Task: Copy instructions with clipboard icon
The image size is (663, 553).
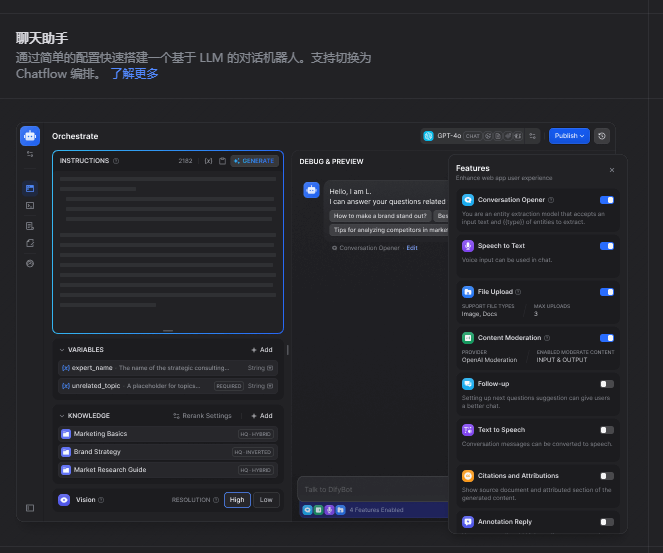Action: tap(222, 161)
